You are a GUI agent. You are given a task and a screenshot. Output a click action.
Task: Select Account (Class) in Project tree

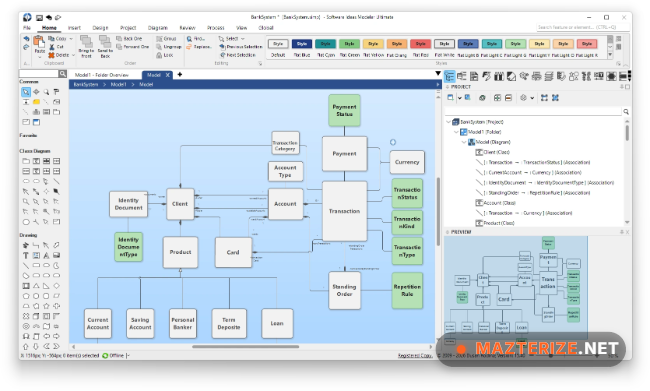point(495,203)
